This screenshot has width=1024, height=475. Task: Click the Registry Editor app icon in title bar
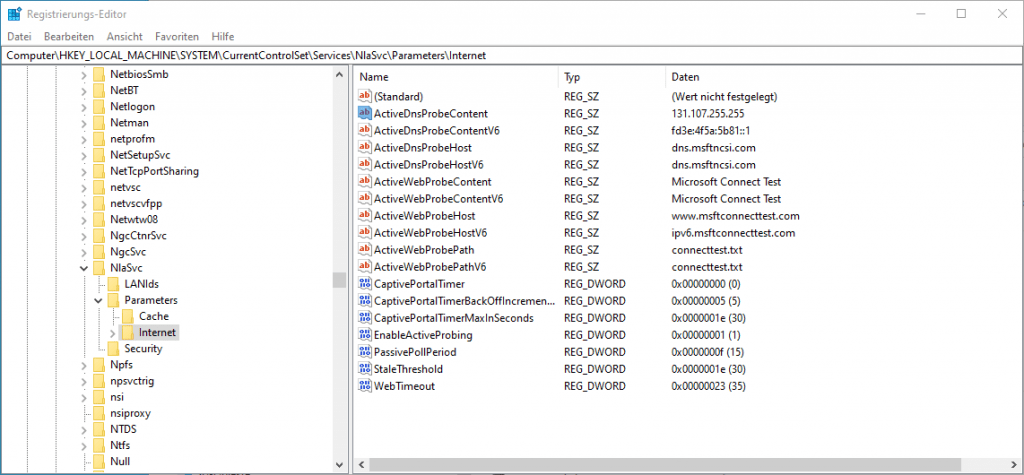(13, 14)
